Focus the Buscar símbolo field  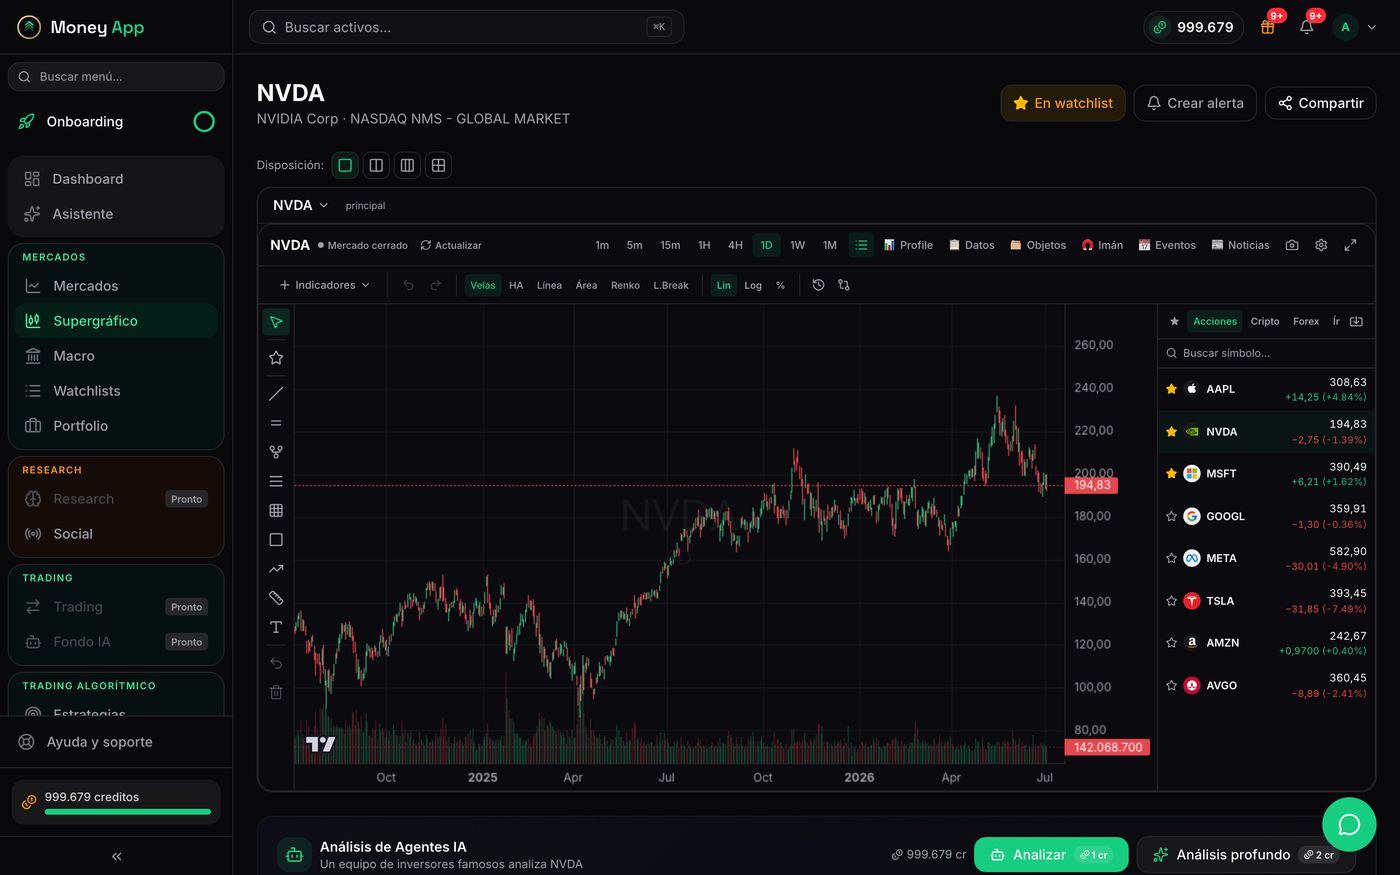(x=1266, y=353)
